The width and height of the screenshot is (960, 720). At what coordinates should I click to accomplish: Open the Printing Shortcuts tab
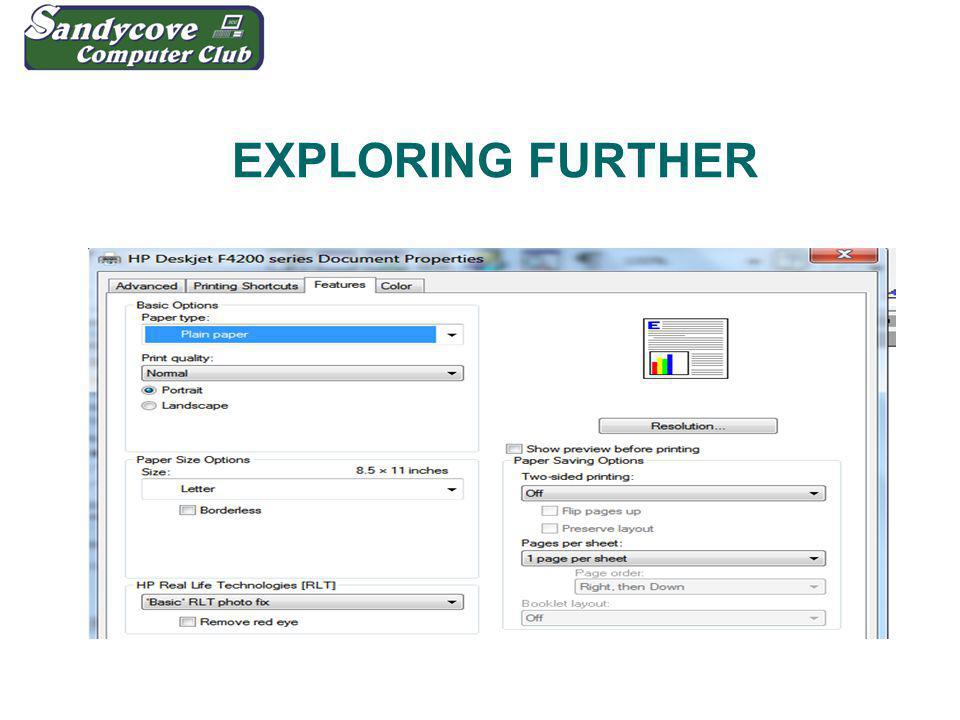(x=246, y=286)
